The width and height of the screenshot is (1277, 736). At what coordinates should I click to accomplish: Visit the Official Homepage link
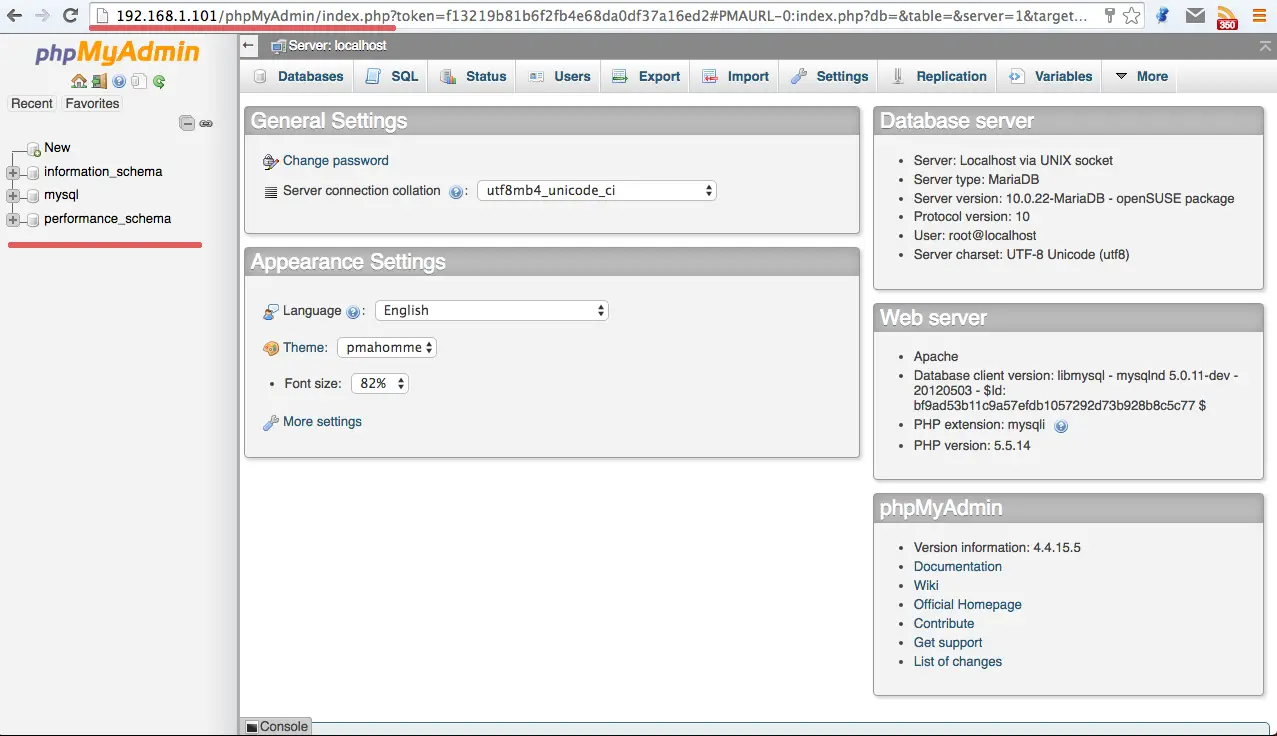click(968, 605)
